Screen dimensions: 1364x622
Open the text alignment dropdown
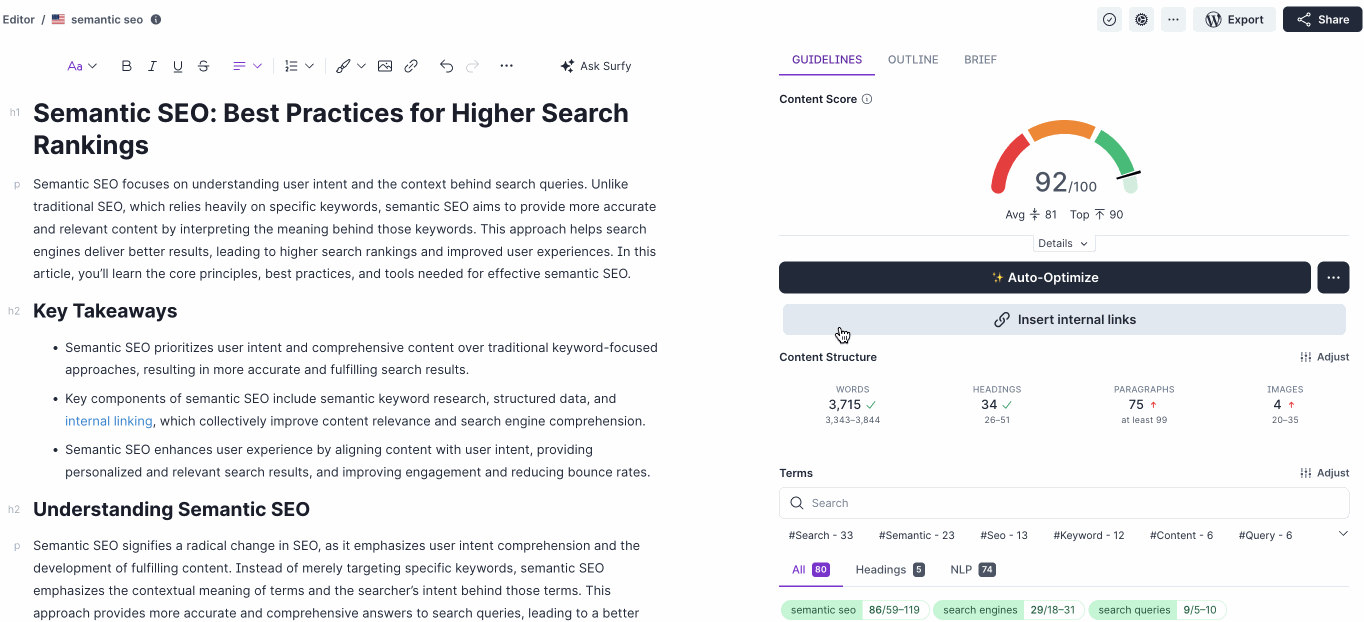point(247,66)
